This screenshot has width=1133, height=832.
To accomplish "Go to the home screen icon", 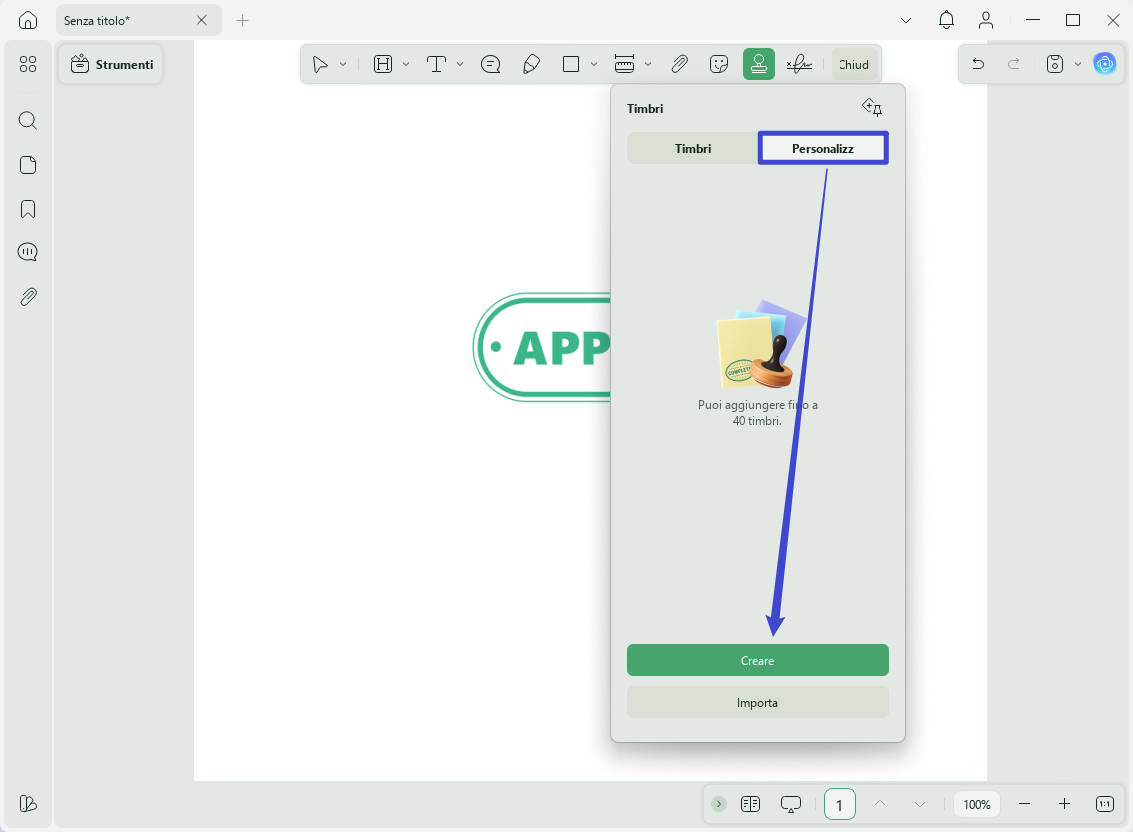I will 27,20.
